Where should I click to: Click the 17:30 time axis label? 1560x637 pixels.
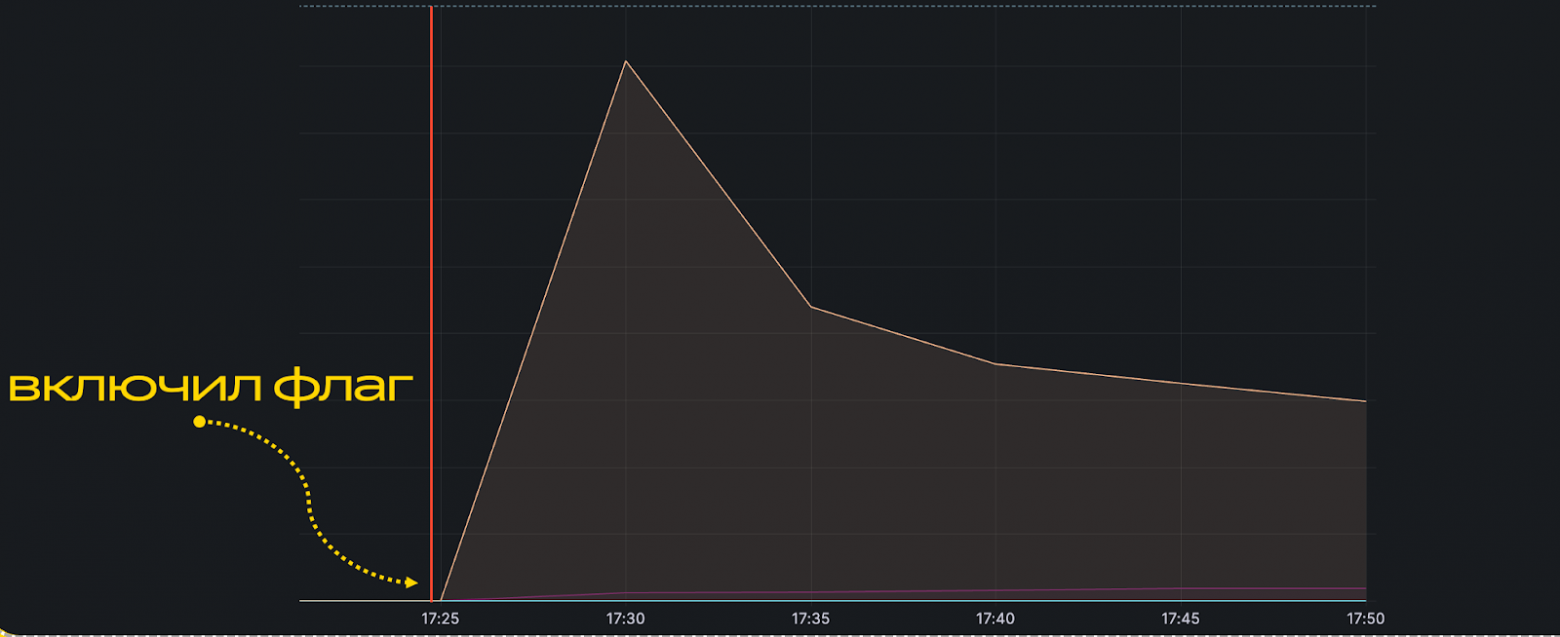click(x=625, y=619)
